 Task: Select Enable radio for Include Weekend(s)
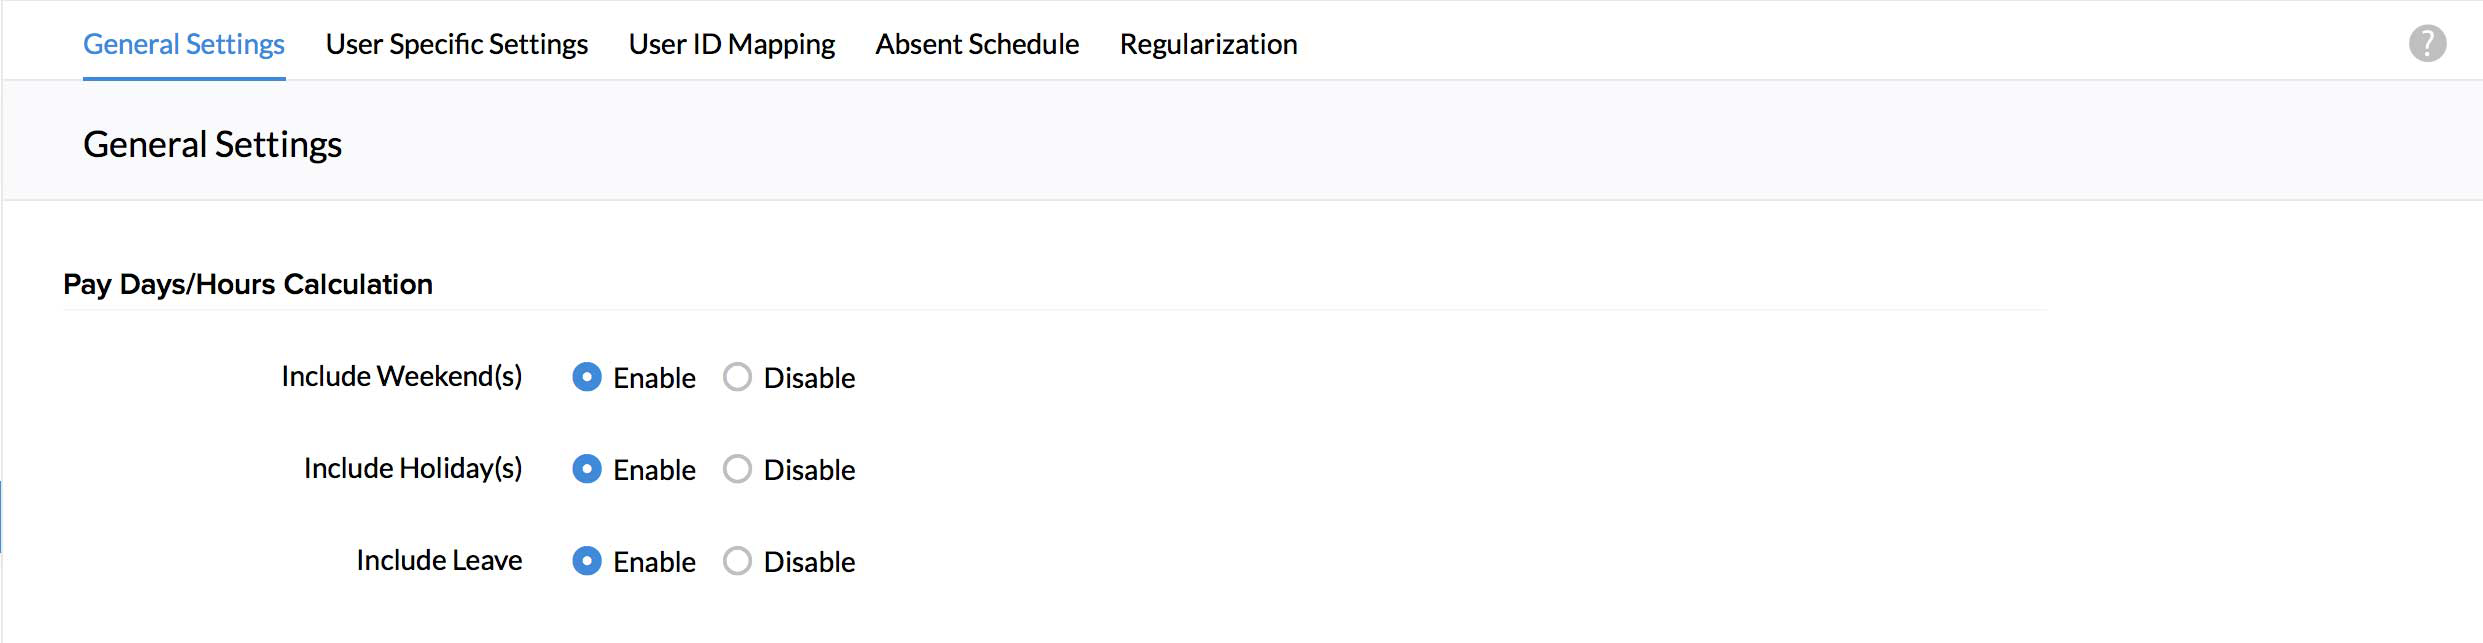pyautogui.click(x=587, y=377)
